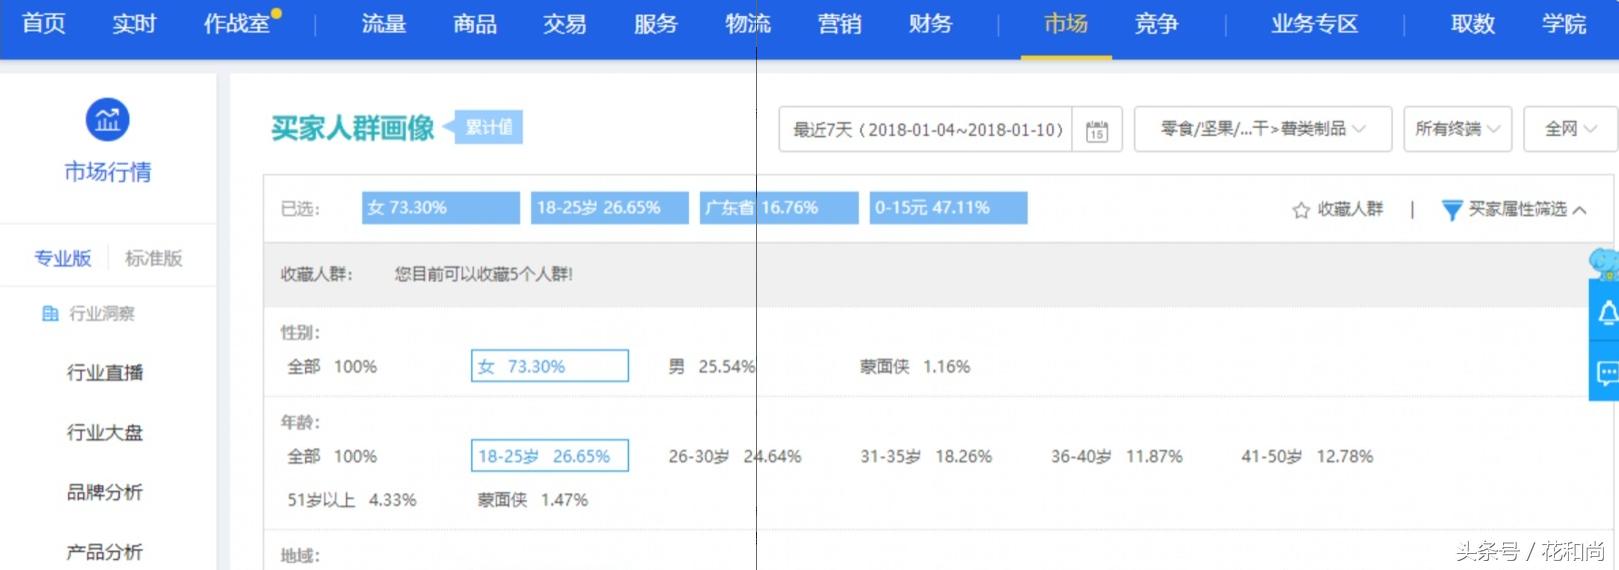The height and width of the screenshot is (570, 1619).
Task: Expand the 所有终端 dropdown
Action: click(x=1458, y=129)
